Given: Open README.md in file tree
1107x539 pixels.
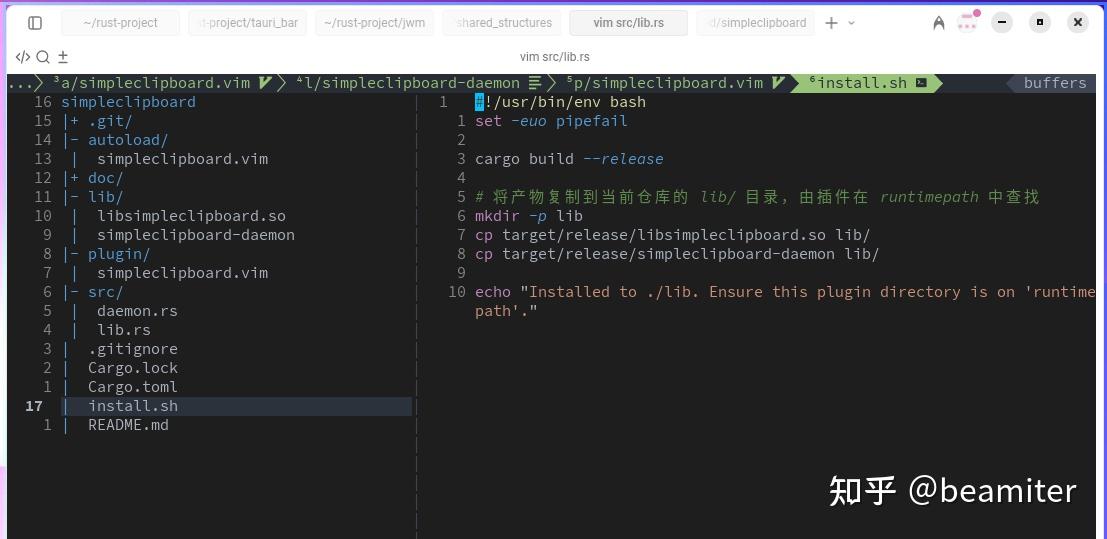Looking at the screenshot, I should 128,425.
